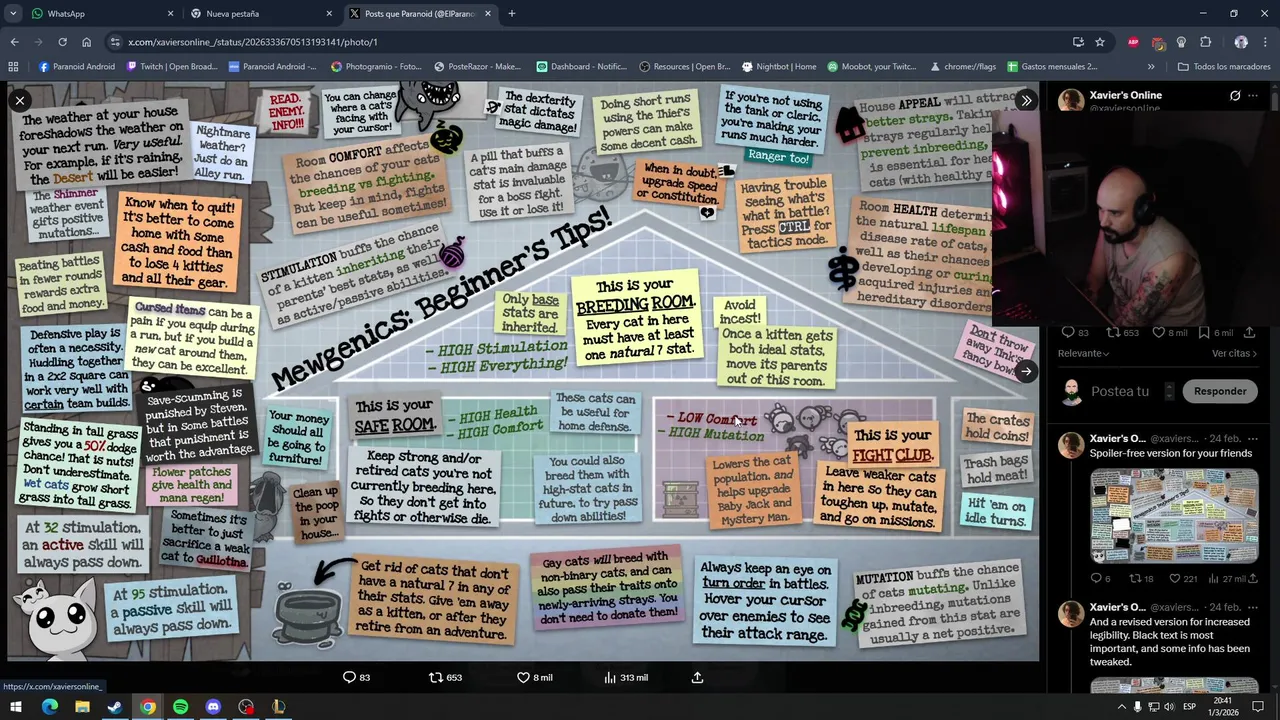This screenshot has height=720, width=1280.
Task: Open the Relevante sort dropdown
Action: (x=1084, y=353)
